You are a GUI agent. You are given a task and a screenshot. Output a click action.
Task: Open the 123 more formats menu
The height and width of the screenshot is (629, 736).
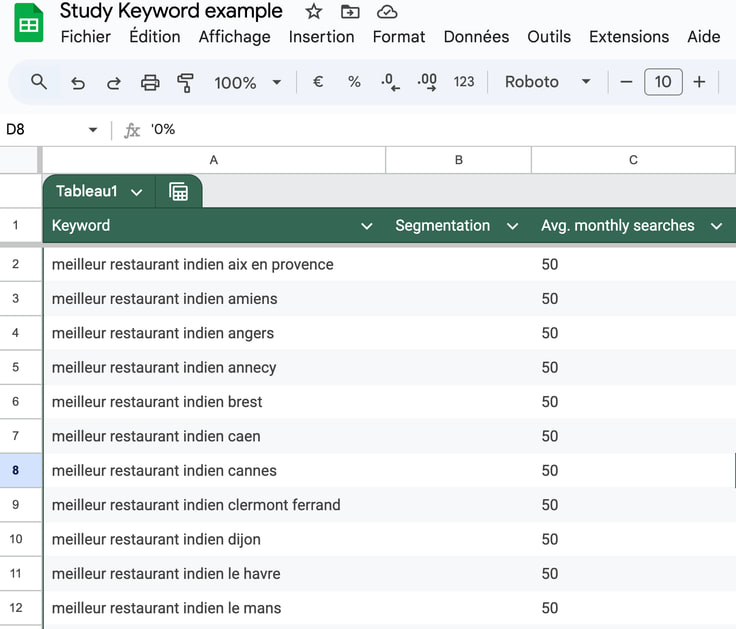[464, 82]
